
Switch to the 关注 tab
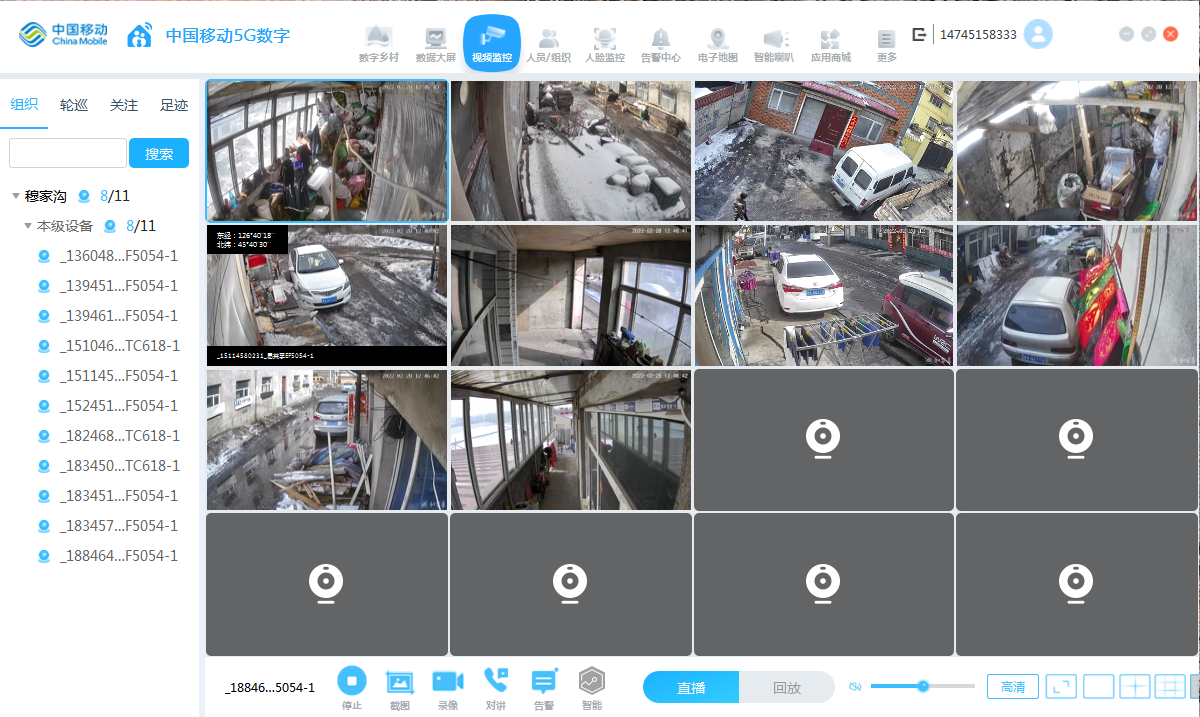[x=124, y=105]
